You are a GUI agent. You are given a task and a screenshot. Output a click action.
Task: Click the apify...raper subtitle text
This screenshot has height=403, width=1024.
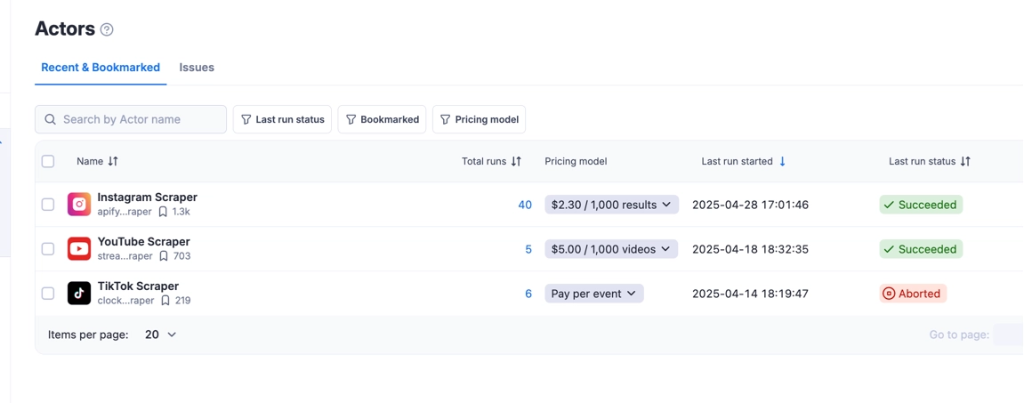click(125, 212)
